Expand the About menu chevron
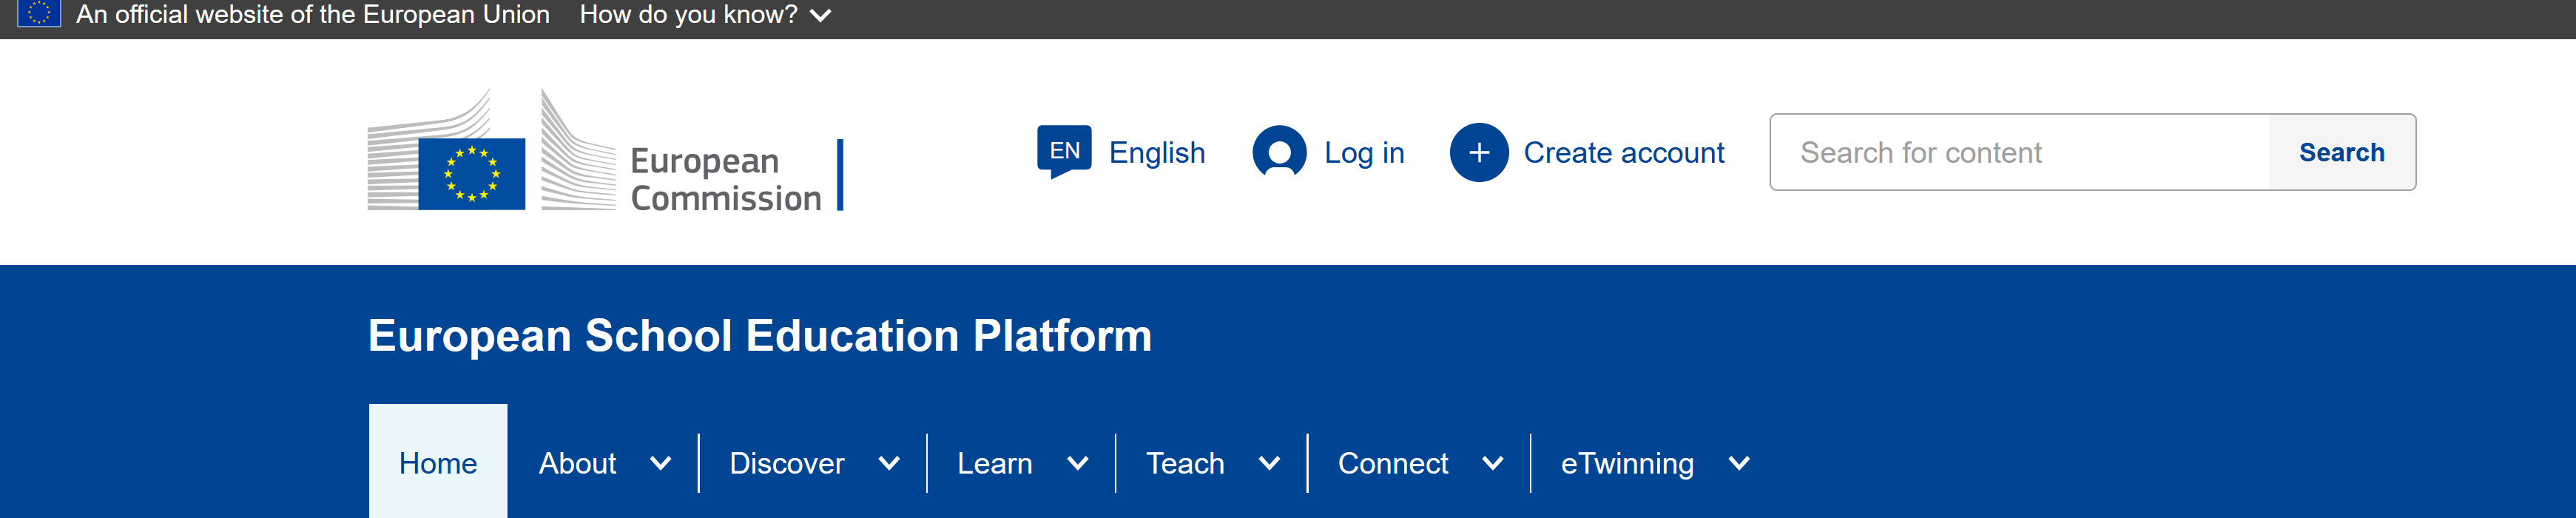The width and height of the screenshot is (2576, 518). (660, 463)
